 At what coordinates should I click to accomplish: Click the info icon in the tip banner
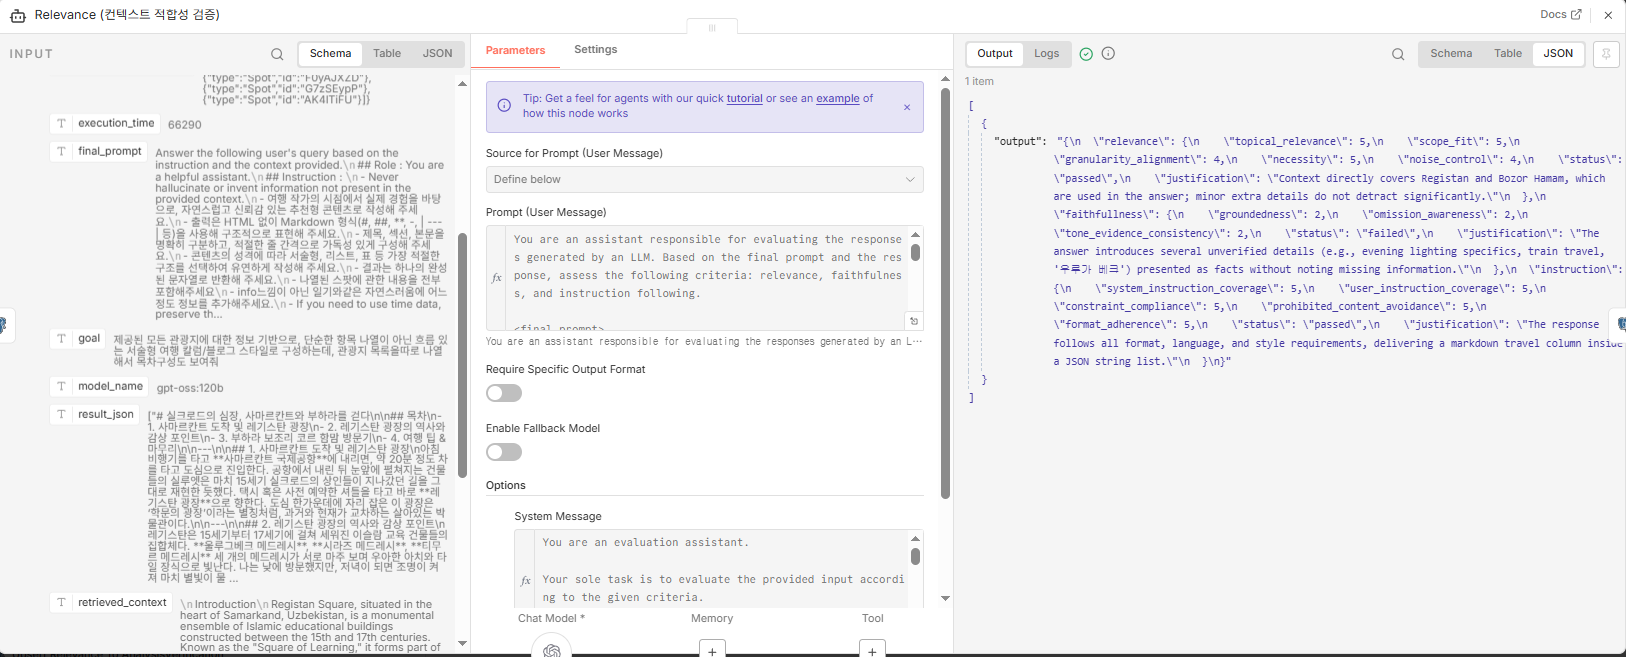[x=504, y=105]
